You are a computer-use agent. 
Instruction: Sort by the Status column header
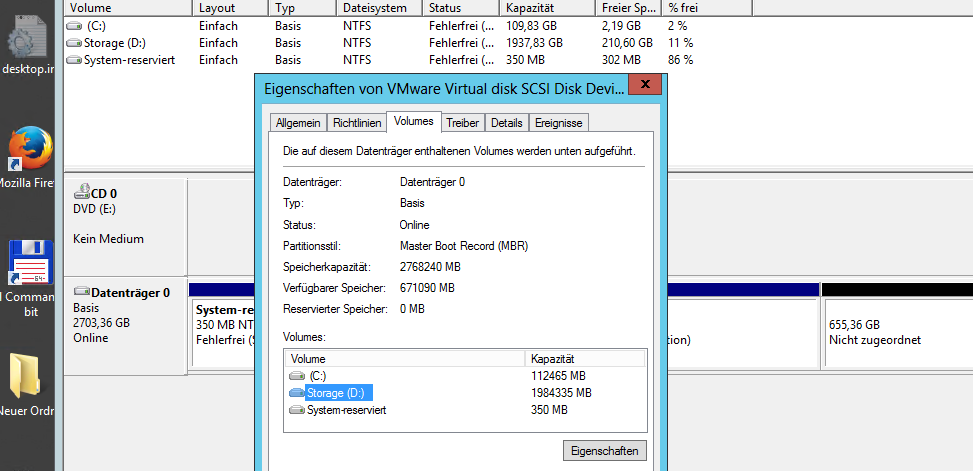click(460, 8)
